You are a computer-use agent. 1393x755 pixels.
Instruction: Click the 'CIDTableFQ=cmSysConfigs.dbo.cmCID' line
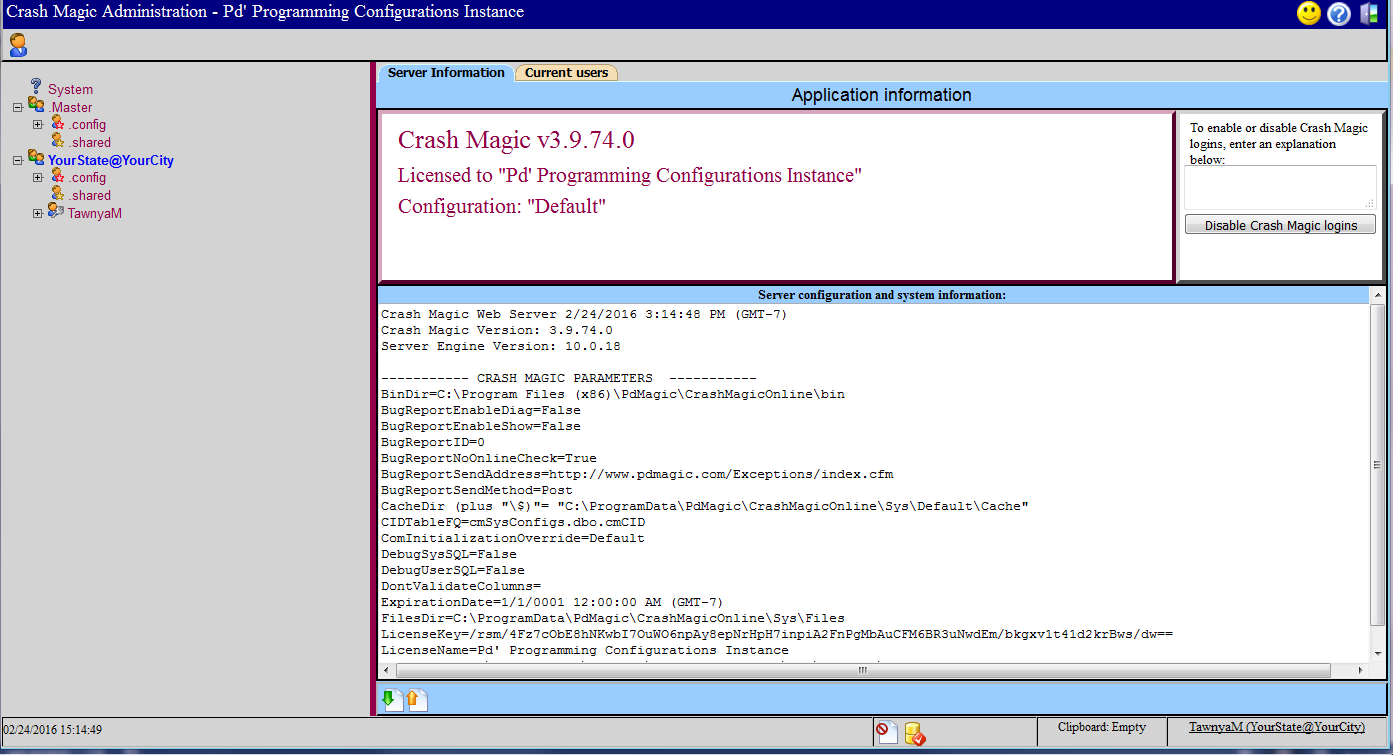tap(513, 522)
